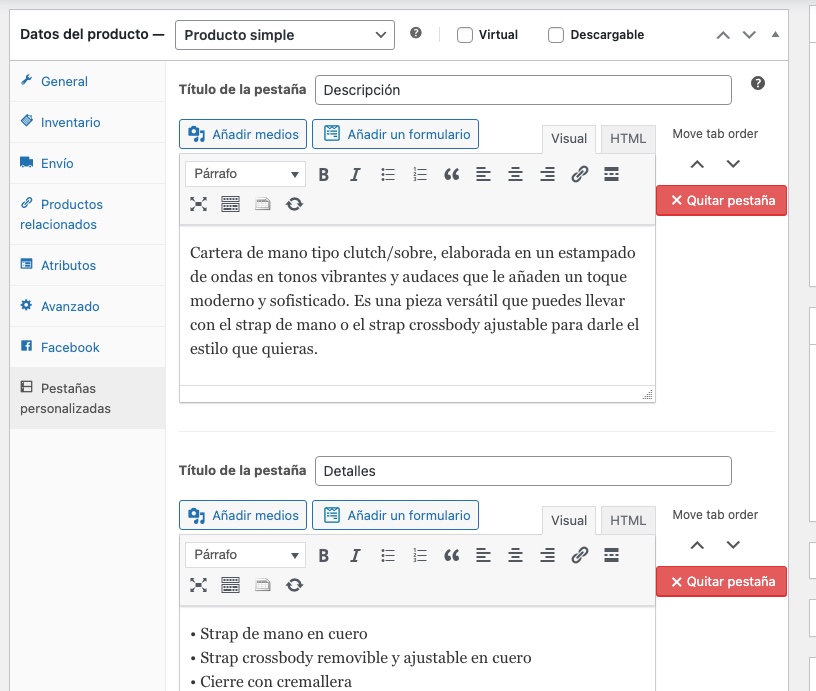
Task: Open the Facebook product data tab
Action: [x=87, y=348]
